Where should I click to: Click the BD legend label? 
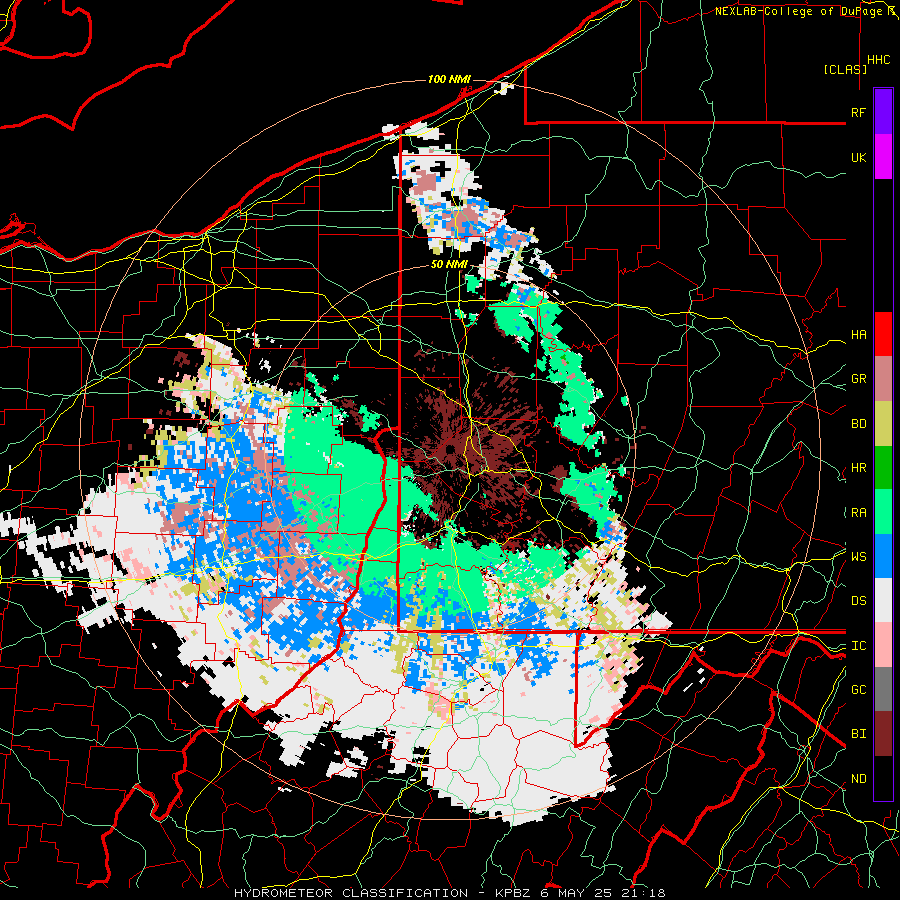coord(858,424)
